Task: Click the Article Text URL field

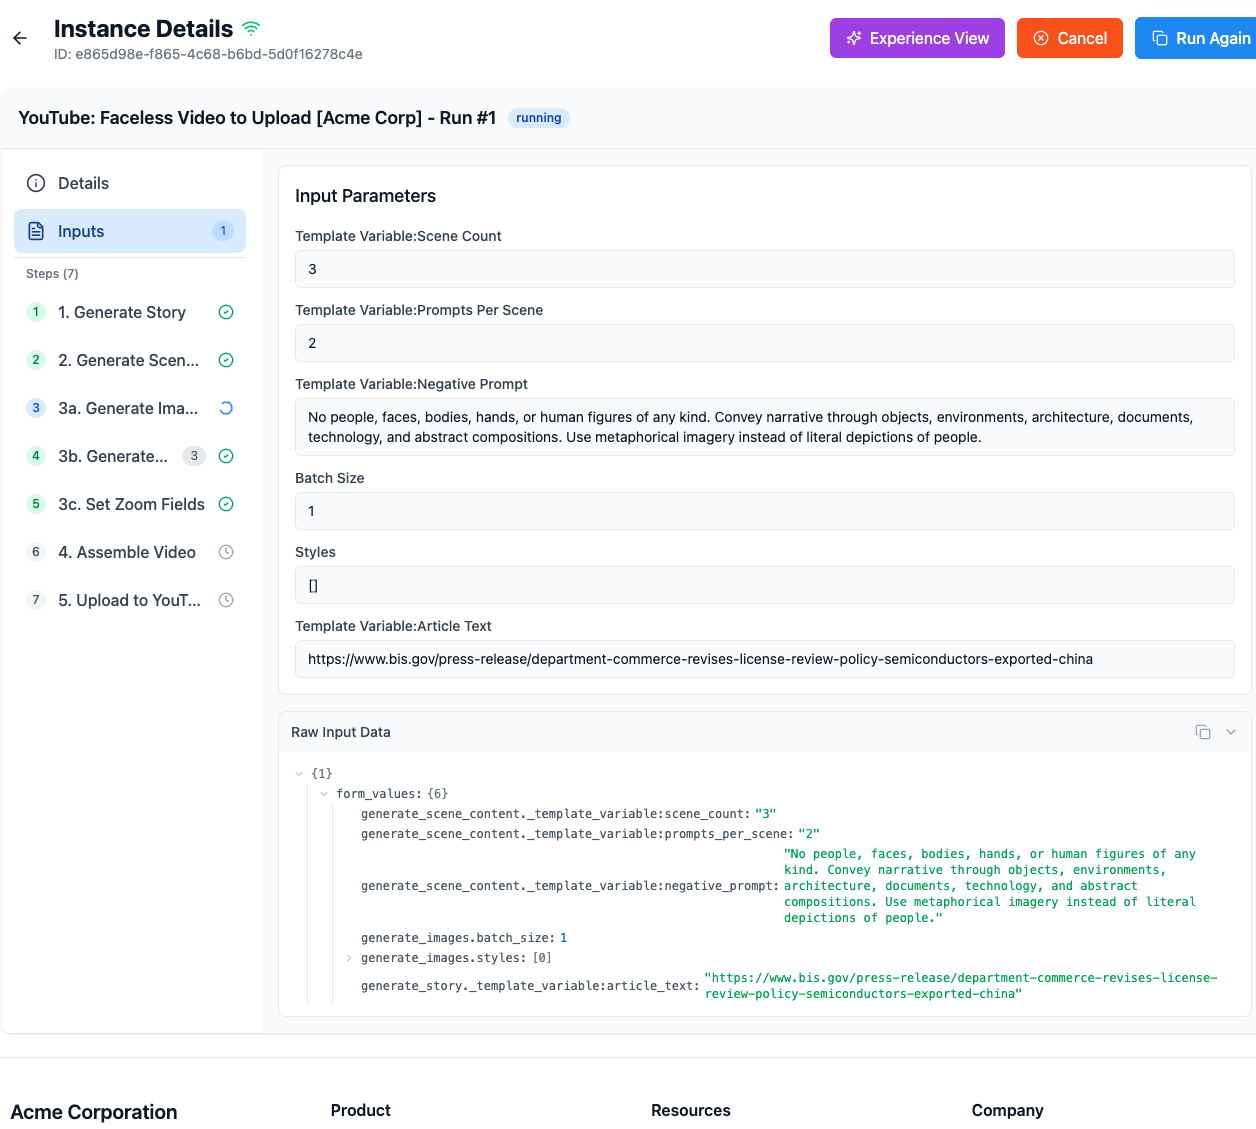Action: pos(764,659)
